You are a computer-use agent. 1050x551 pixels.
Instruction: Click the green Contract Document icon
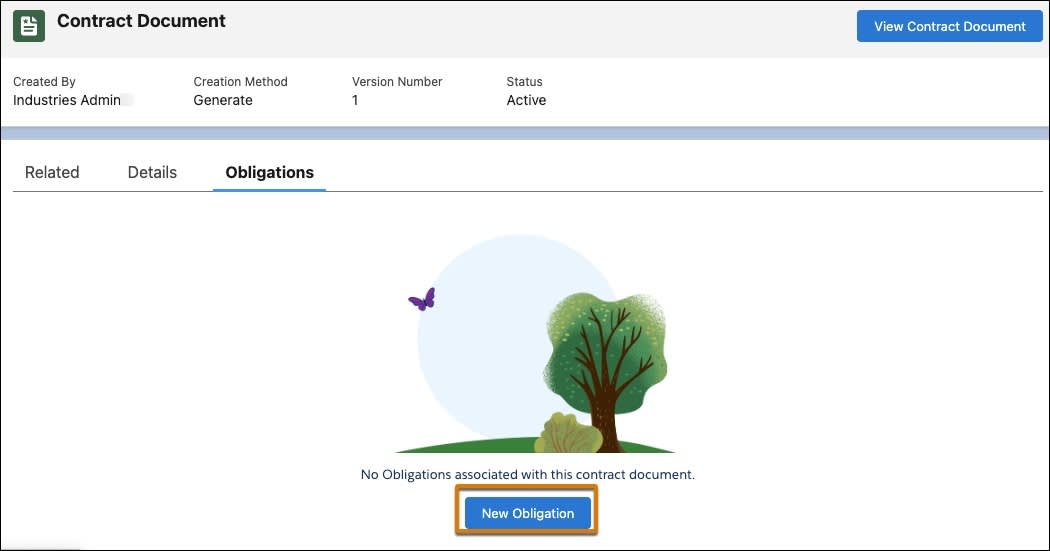29,26
